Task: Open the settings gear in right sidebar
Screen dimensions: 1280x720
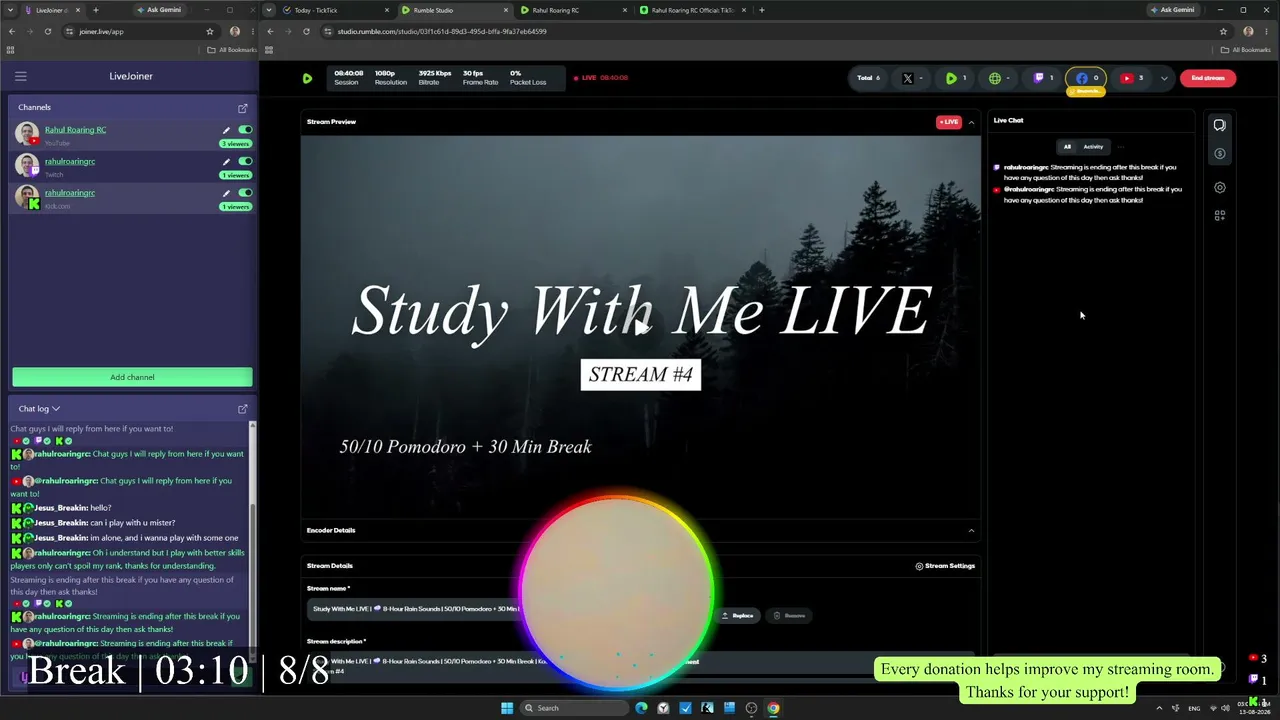Action: point(1219,187)
